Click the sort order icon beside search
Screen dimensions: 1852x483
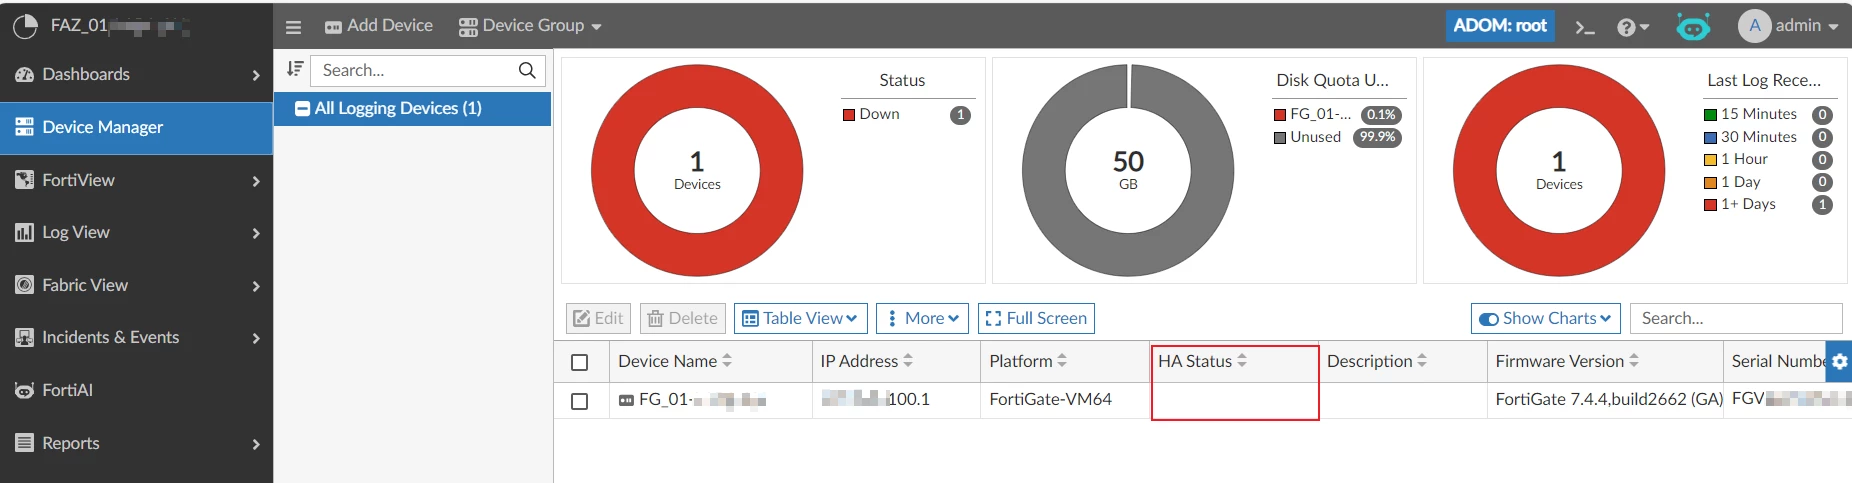pyautogui.click(x=295, y=69)
